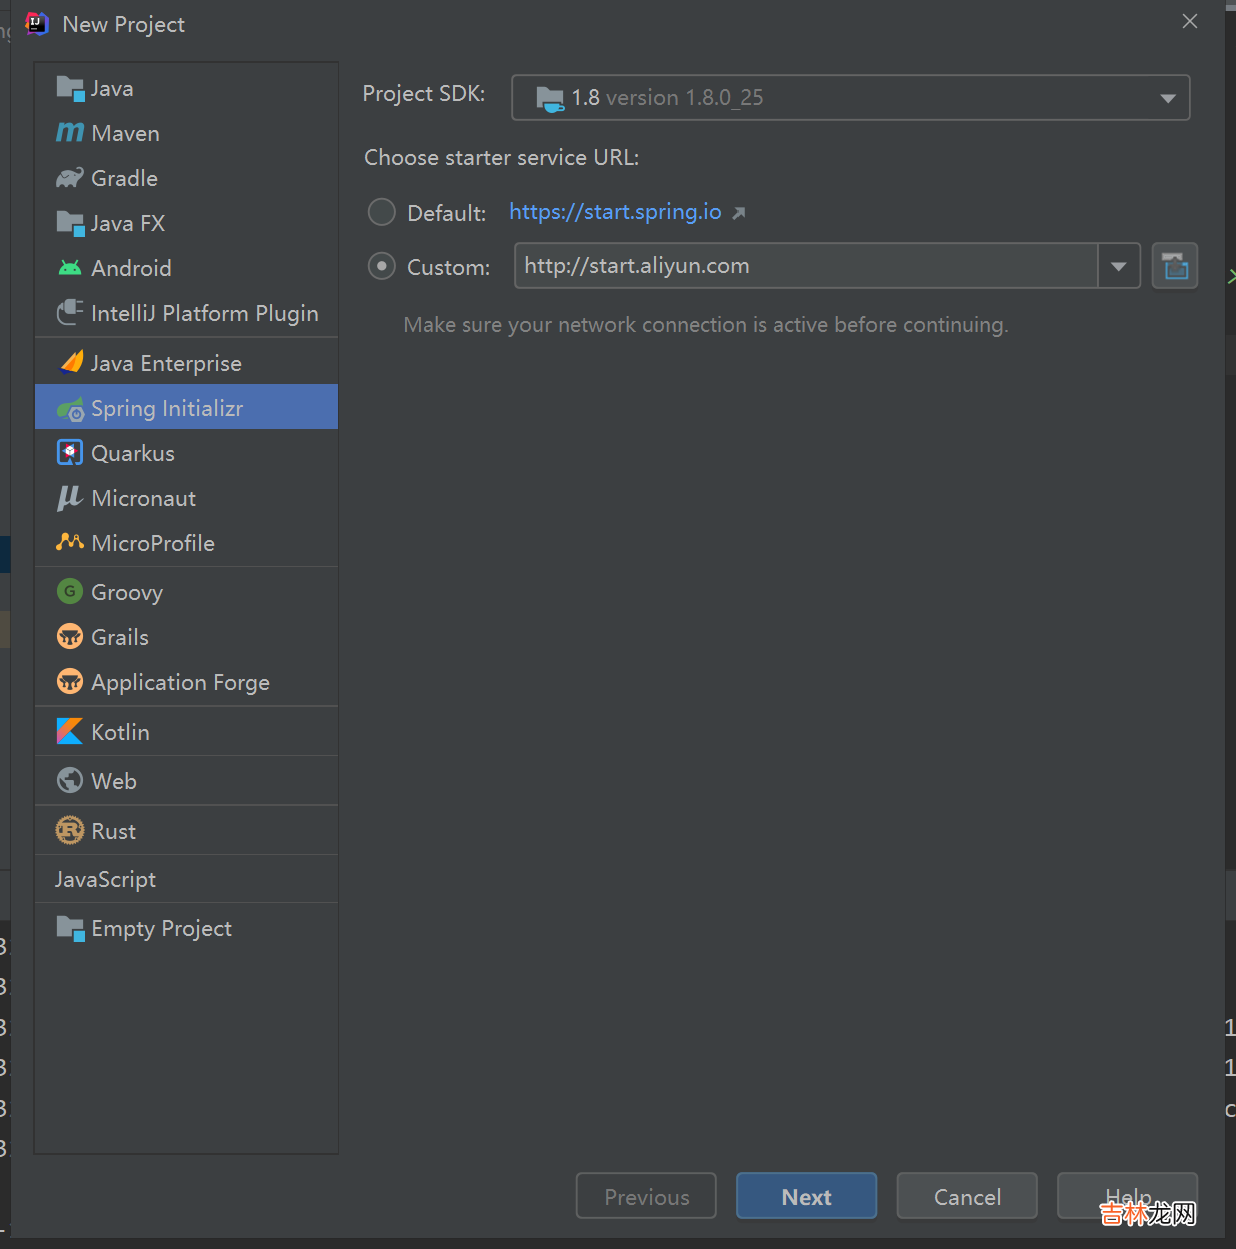Open the Project SDK dropdown
The image size is (1236, 1249).
tap(850, 98)
